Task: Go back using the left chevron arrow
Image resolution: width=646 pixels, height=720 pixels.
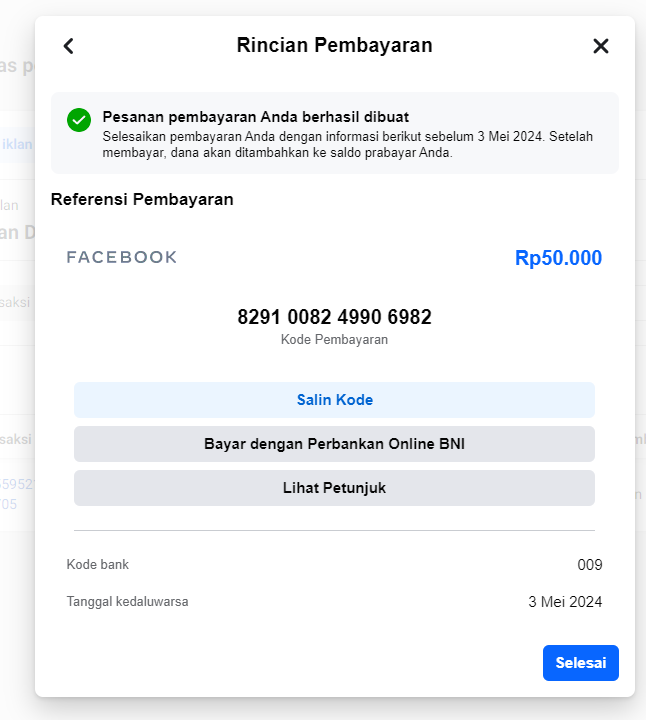Action: pyautogui.click(x=68, y=46)
